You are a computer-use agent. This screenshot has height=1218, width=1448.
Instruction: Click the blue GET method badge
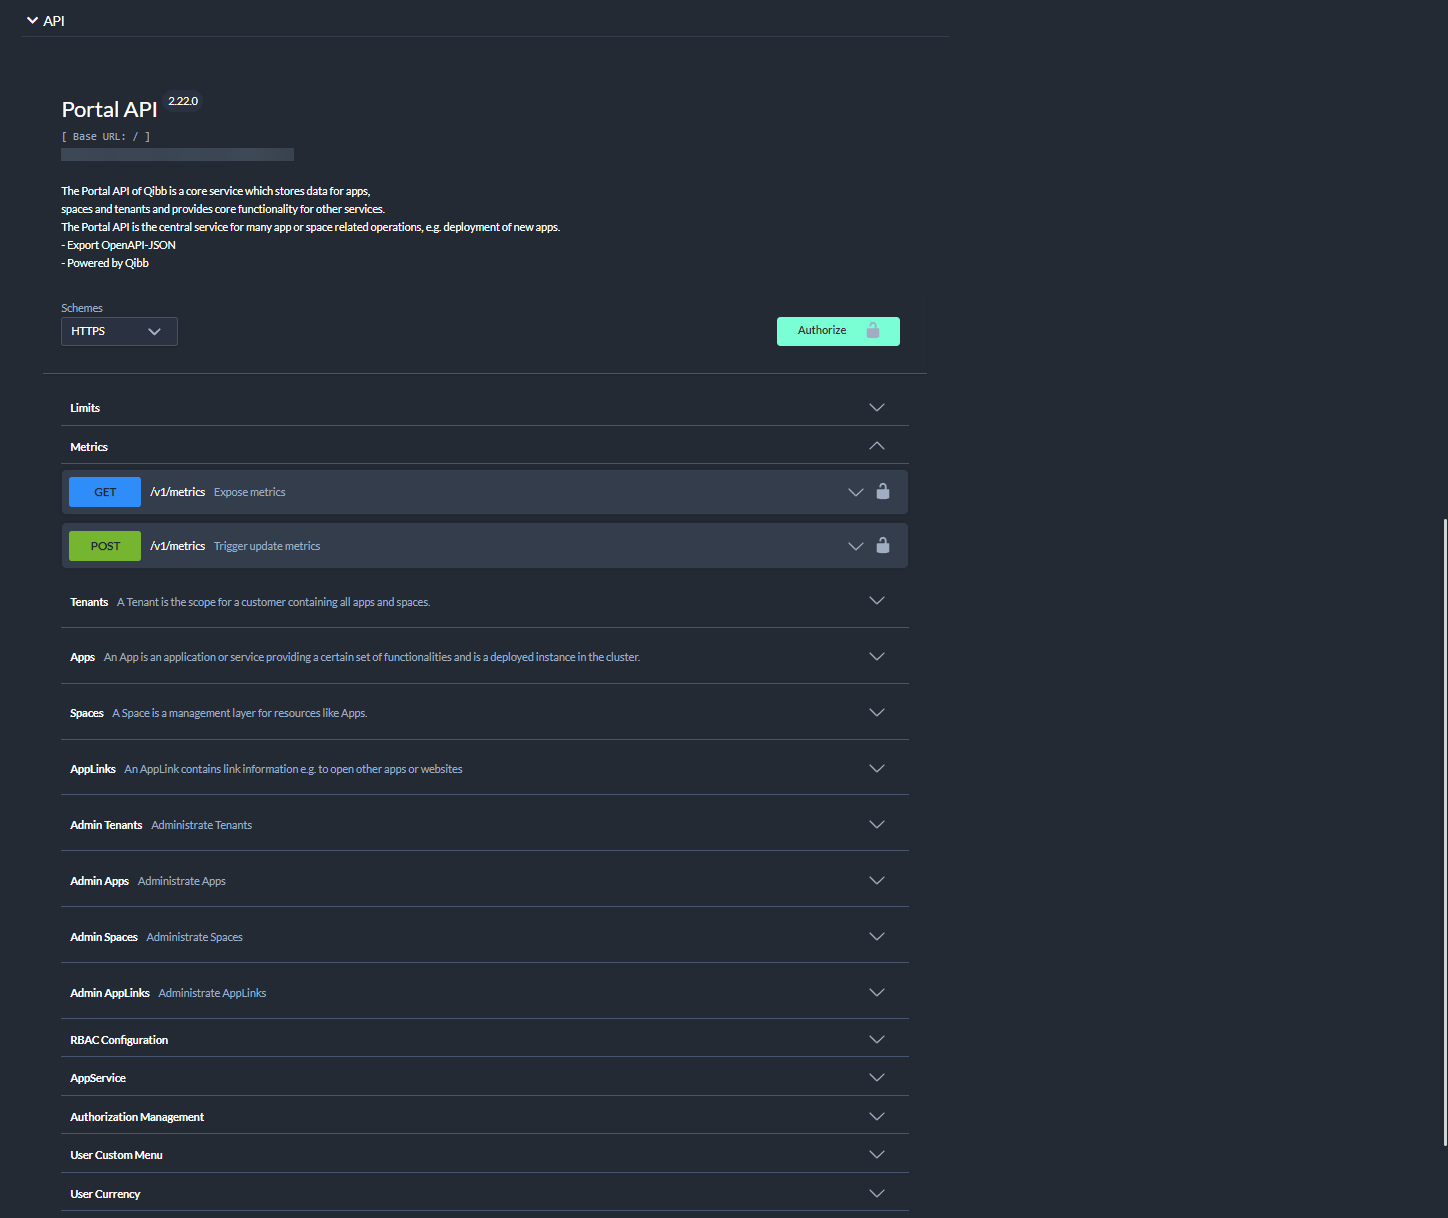pos(105,492)
